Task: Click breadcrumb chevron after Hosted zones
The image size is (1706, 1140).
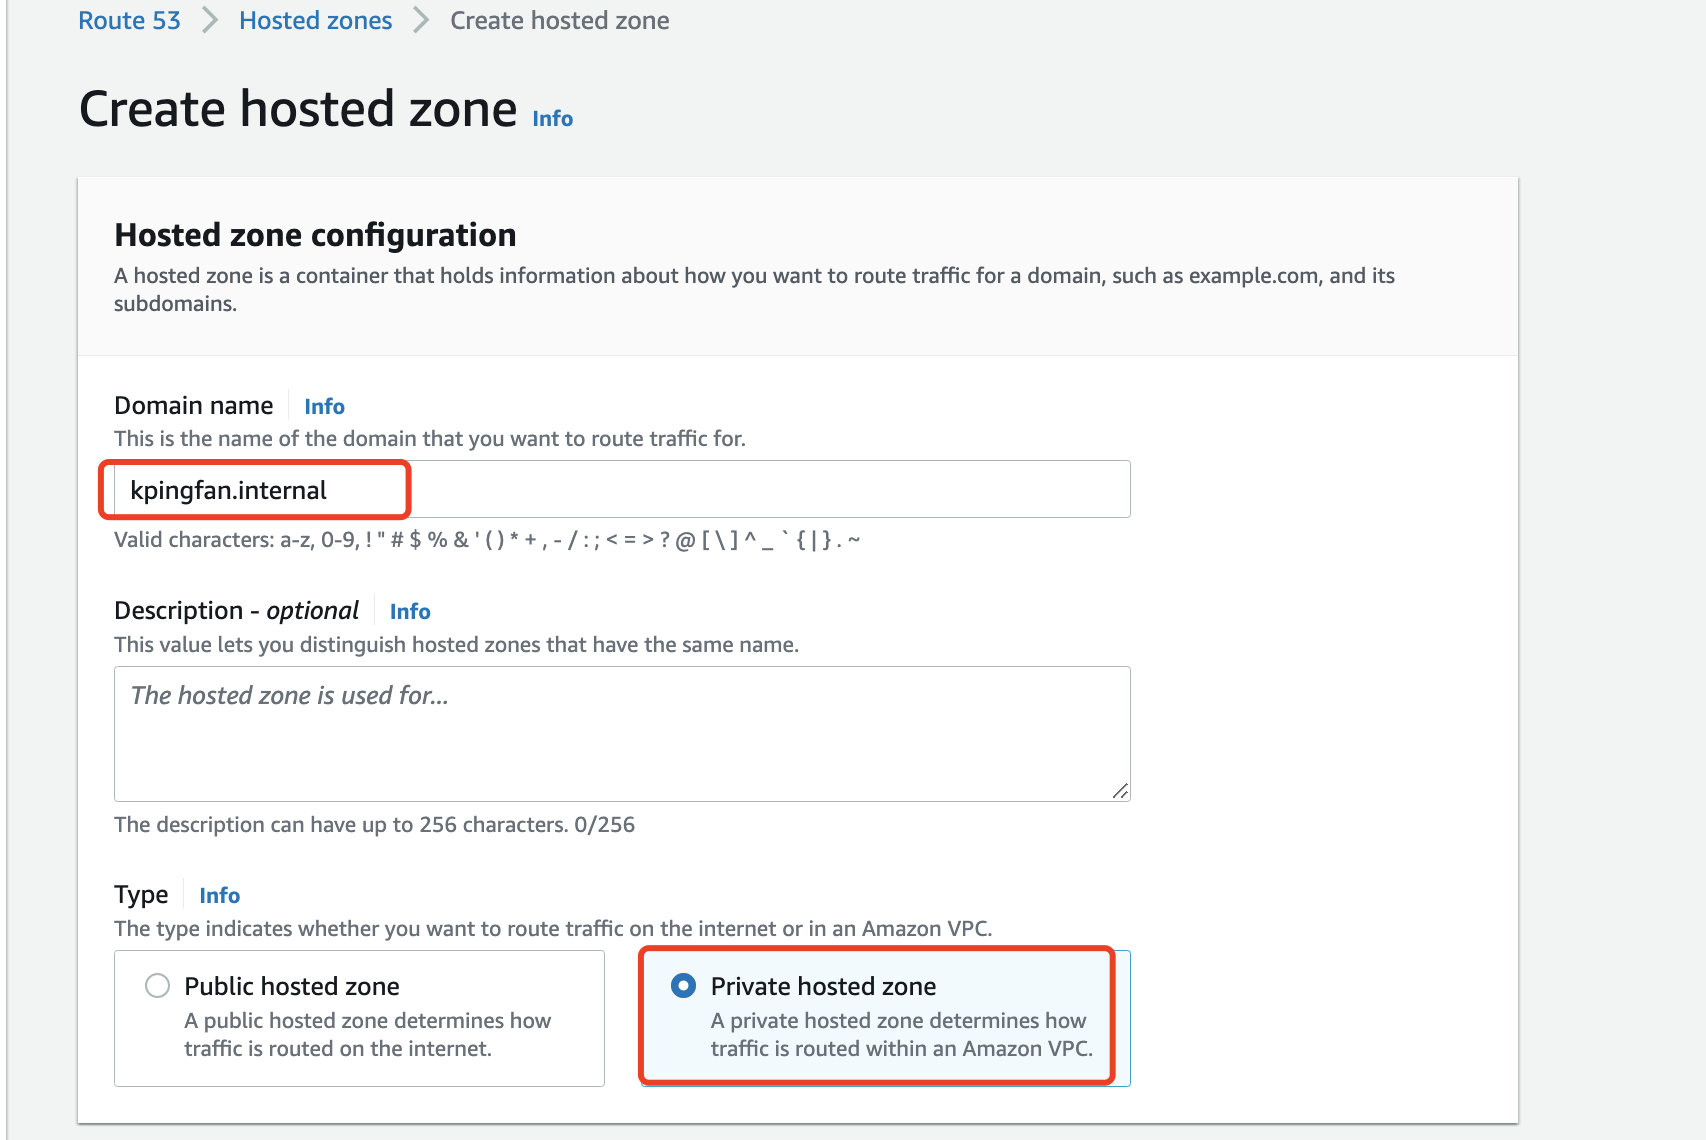Action: (x=421, y=21)
